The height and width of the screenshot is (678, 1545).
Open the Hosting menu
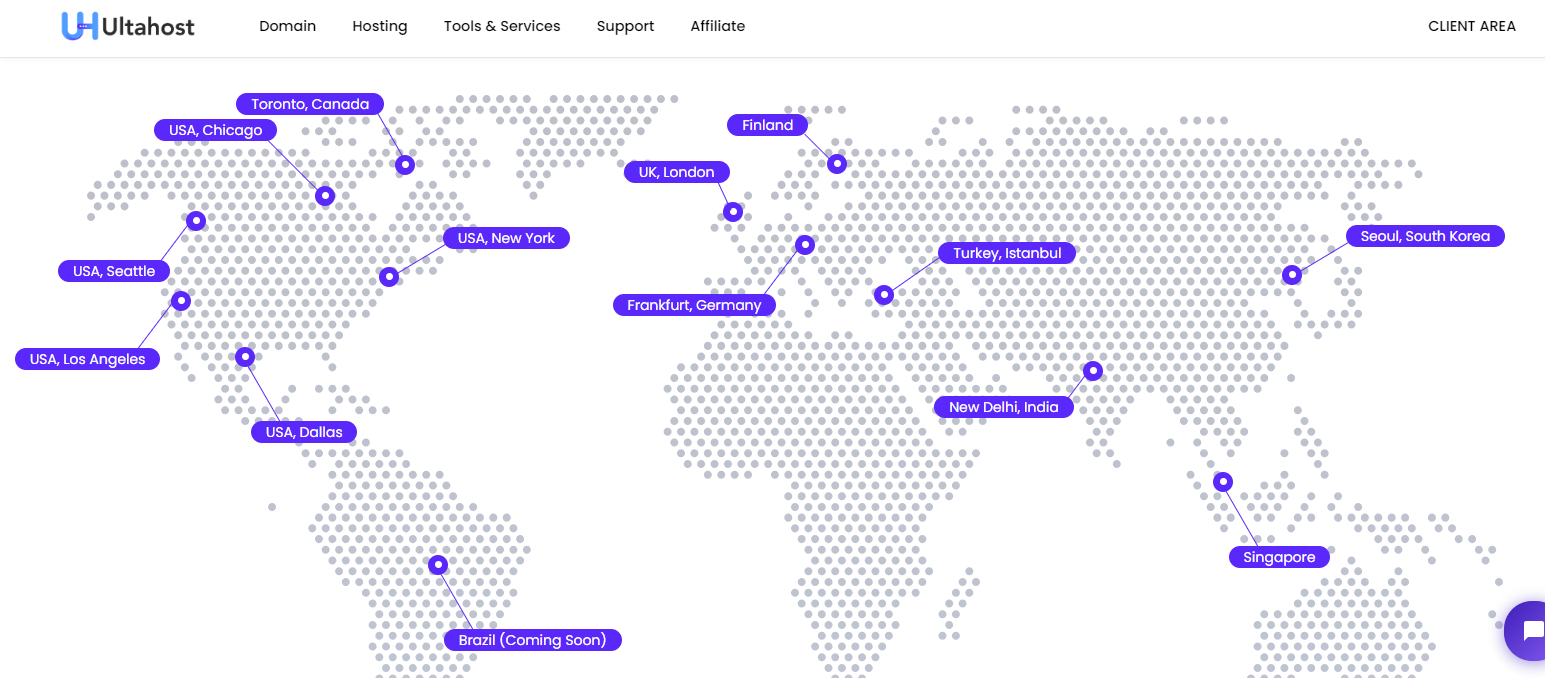point(380,26)
